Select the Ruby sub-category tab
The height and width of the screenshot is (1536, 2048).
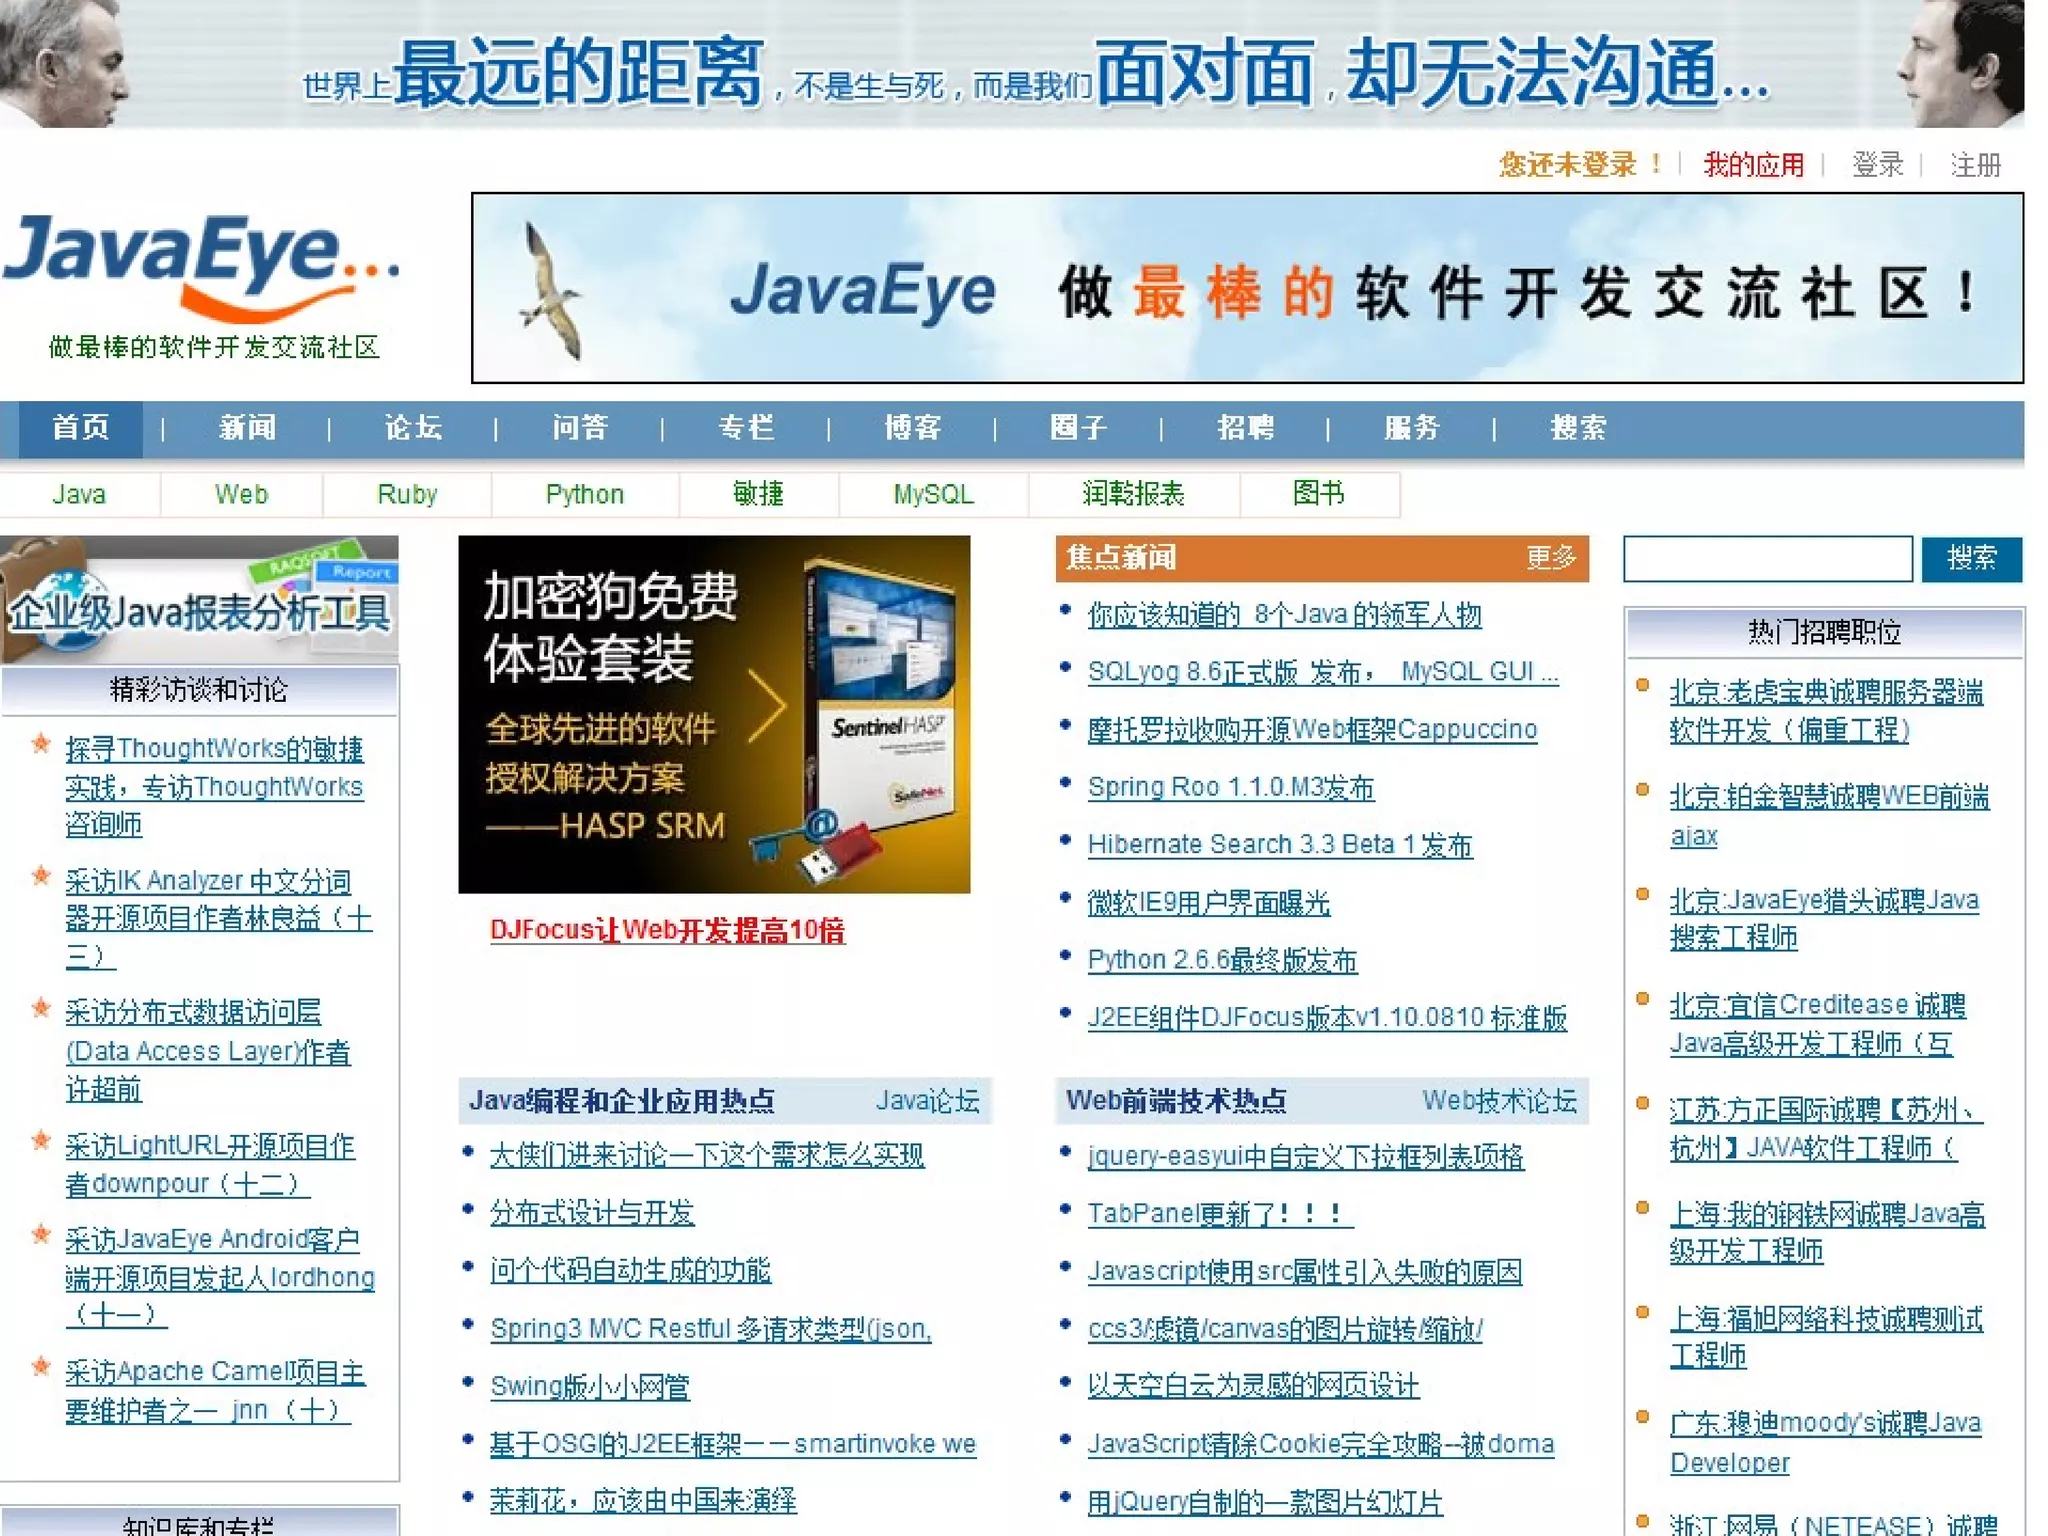point(407,494)
